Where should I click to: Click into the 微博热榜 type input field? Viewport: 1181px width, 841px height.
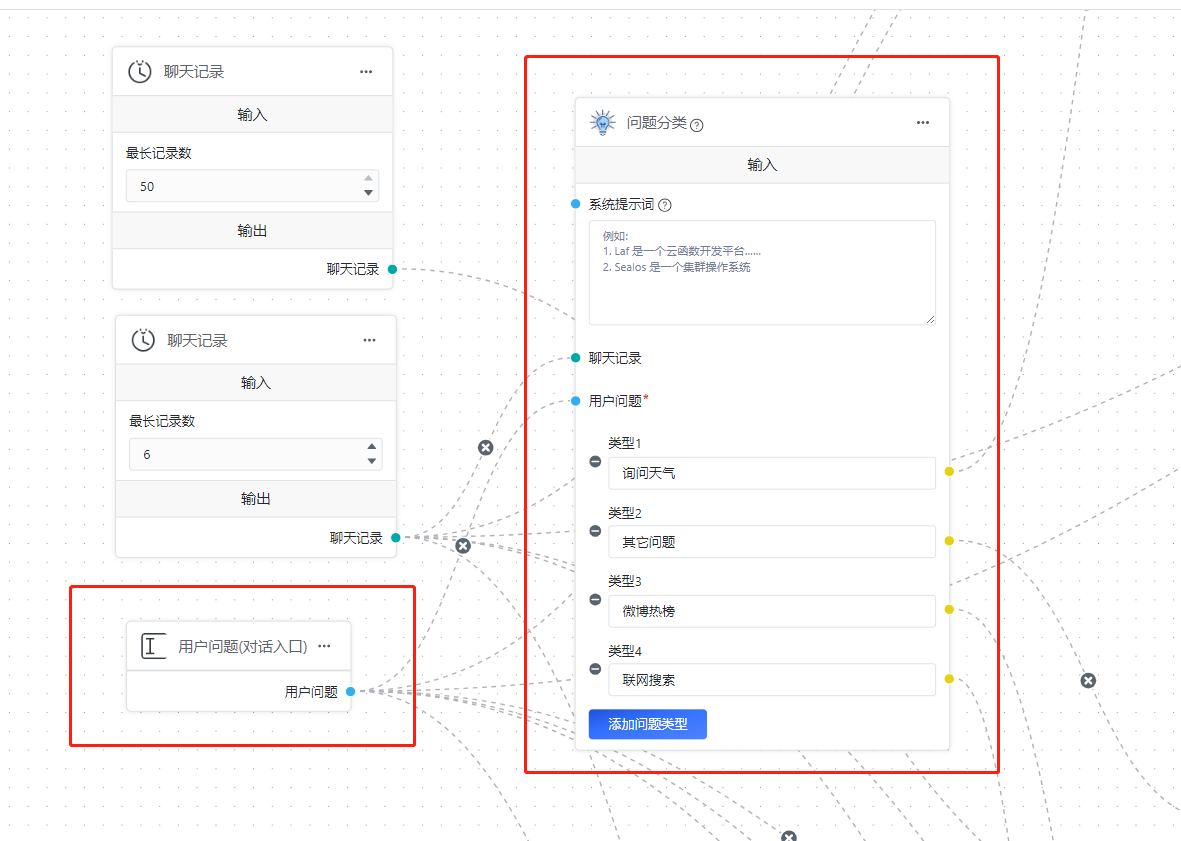pyautogui.click(x=771, y=611)
